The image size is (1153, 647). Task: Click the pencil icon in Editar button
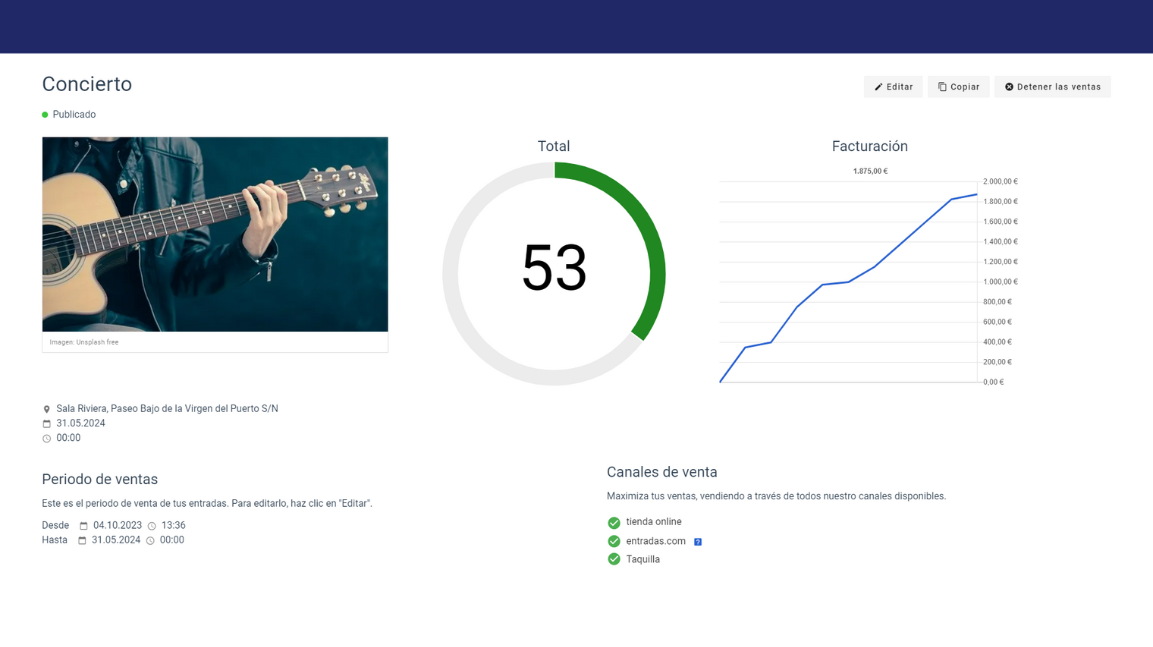pos(878,87)
